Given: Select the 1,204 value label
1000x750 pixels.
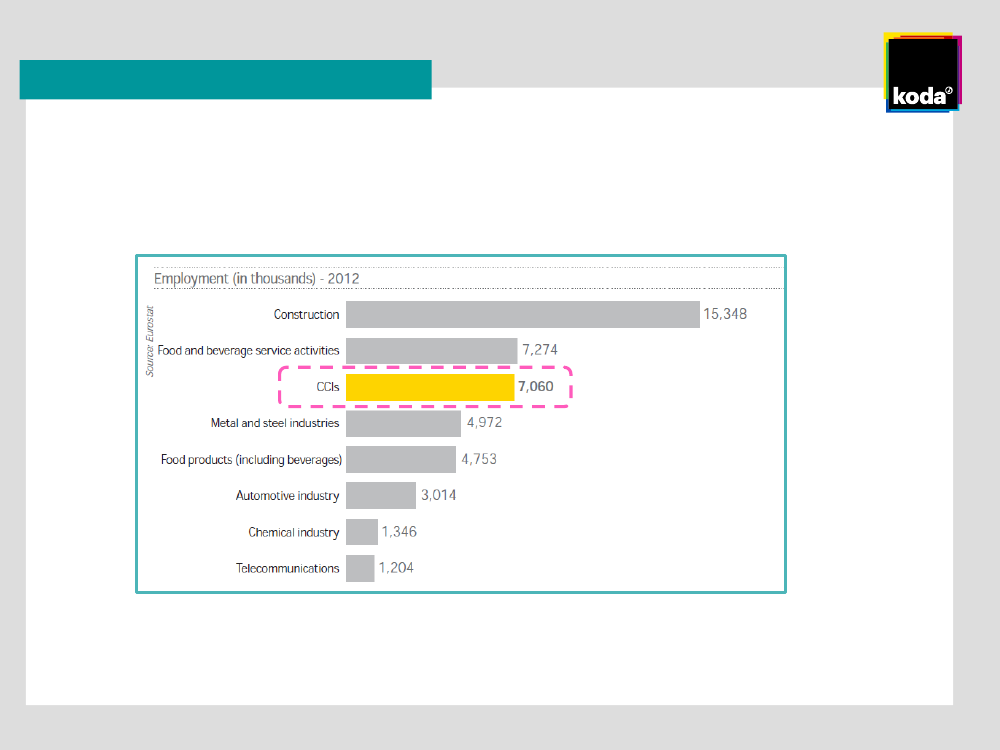Looking at the screenshot, I should click(396, 568).
